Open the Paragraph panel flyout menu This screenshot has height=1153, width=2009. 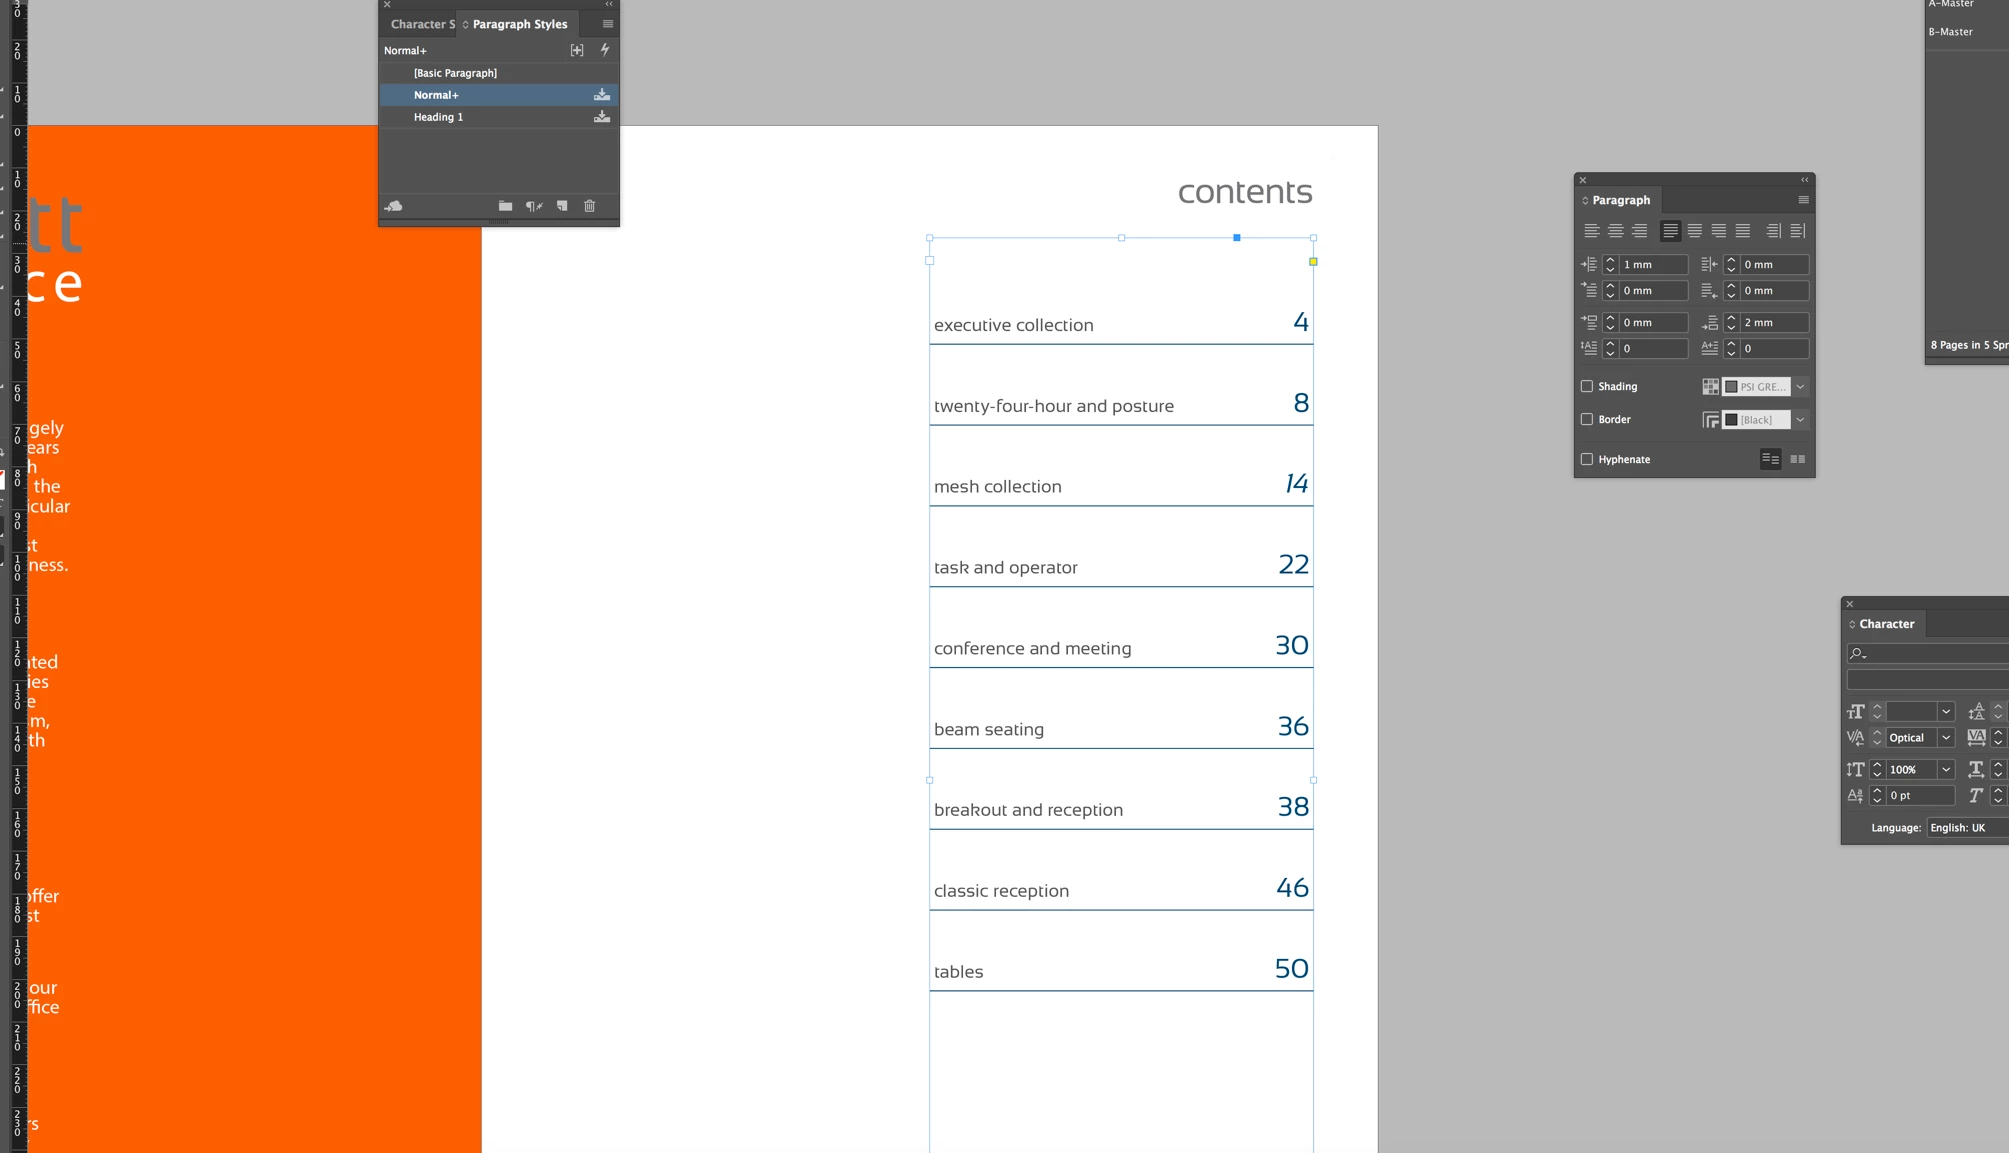(1803, 200)
